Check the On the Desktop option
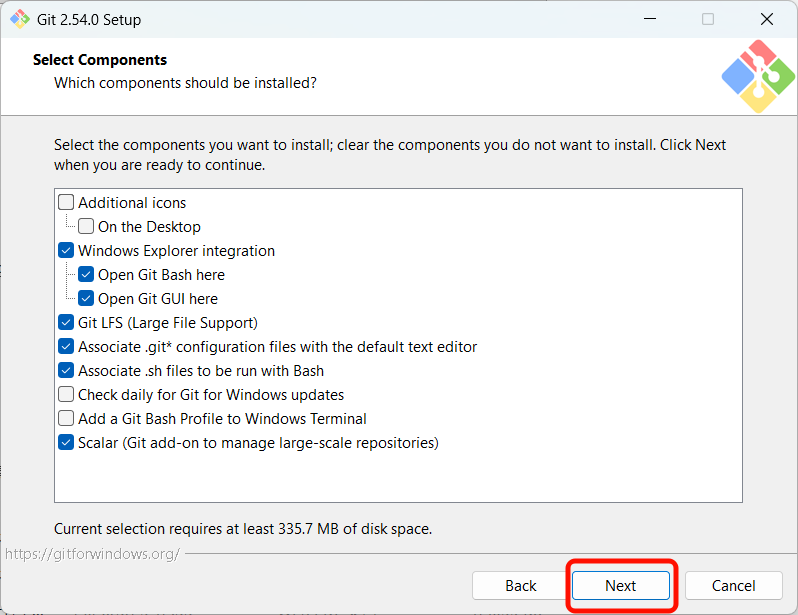798x615 pixels. coord(86,227)
